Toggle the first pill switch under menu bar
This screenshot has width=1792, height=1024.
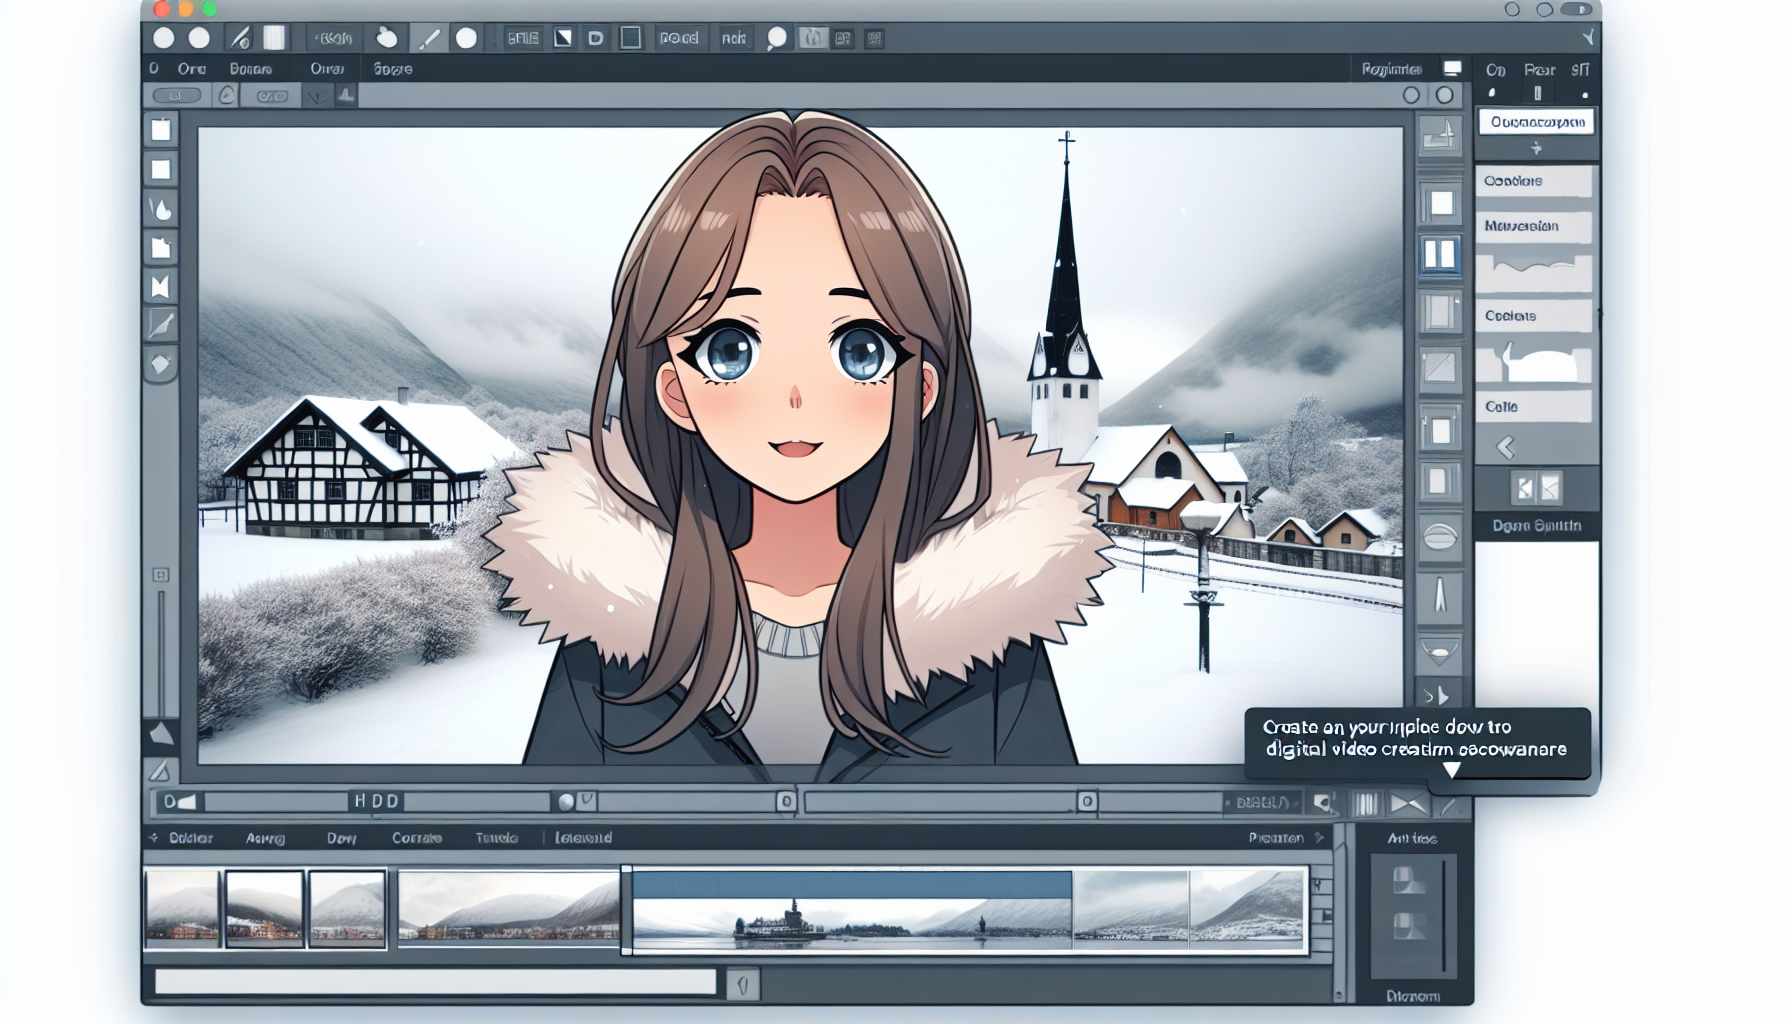[177, 96]
